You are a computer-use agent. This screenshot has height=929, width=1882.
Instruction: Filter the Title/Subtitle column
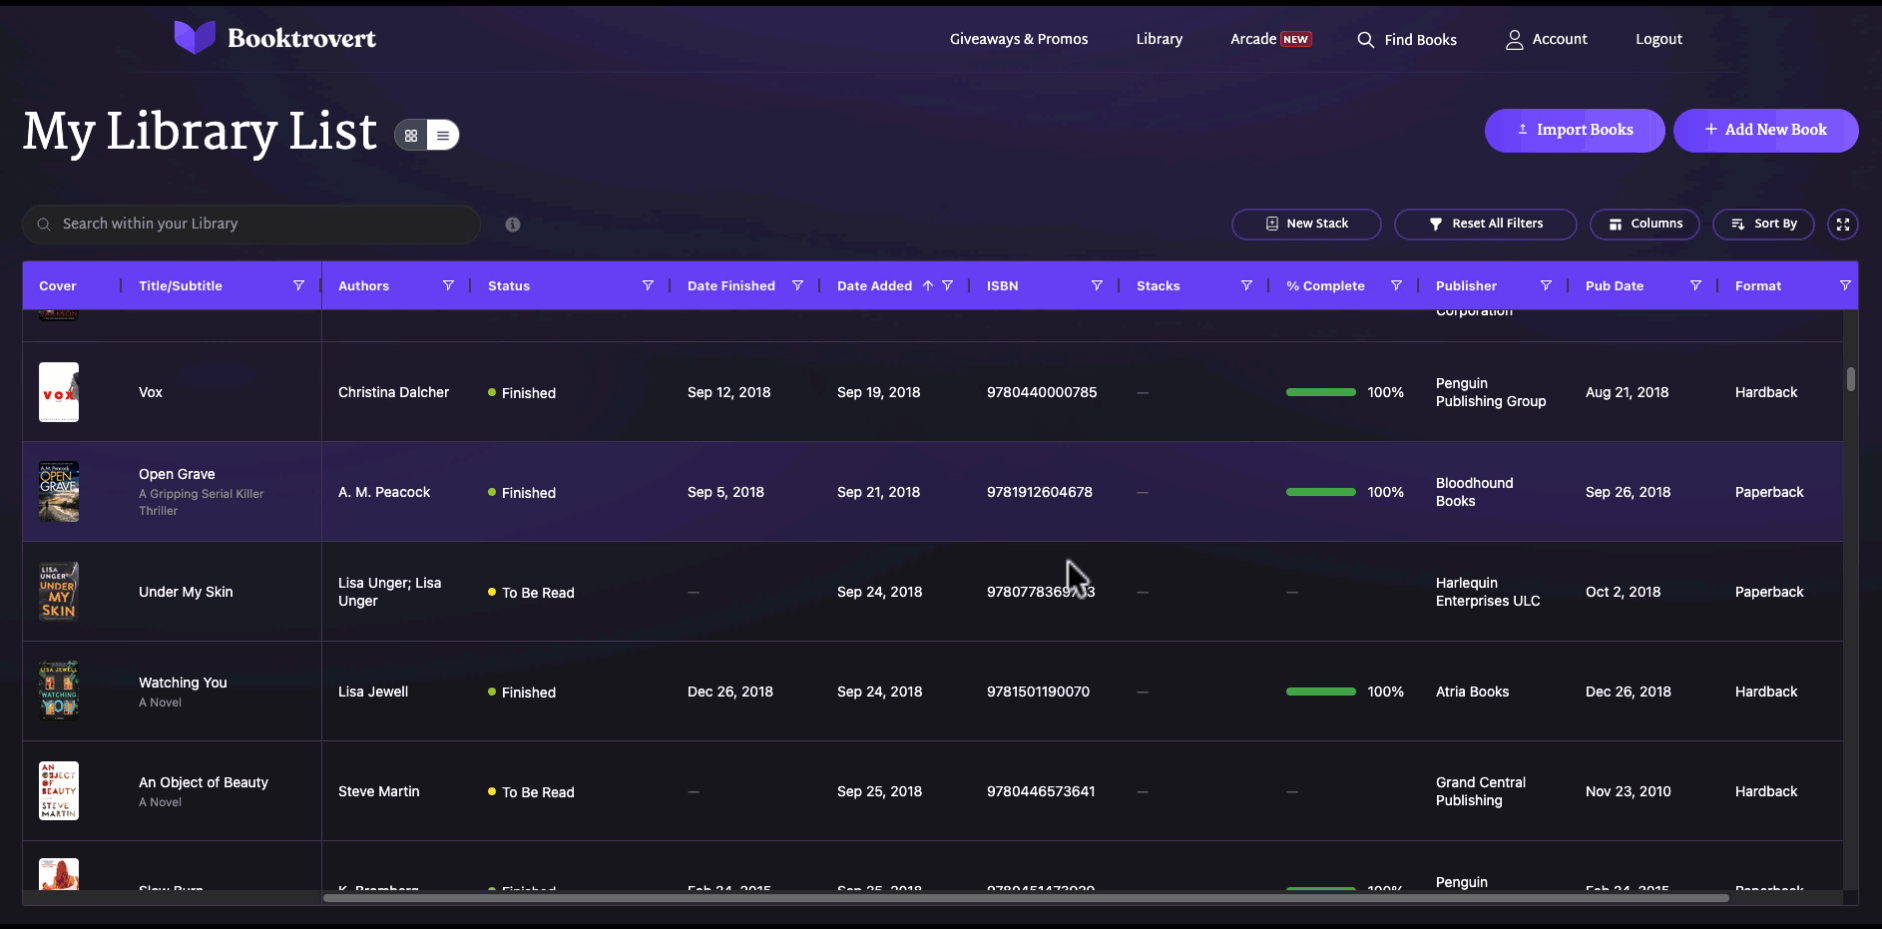298,286
